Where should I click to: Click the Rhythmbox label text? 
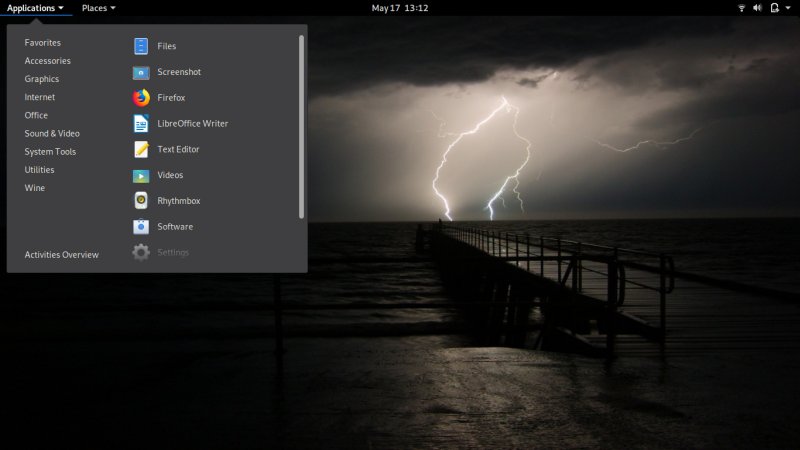pyautogui.click(x=179, y=201)
